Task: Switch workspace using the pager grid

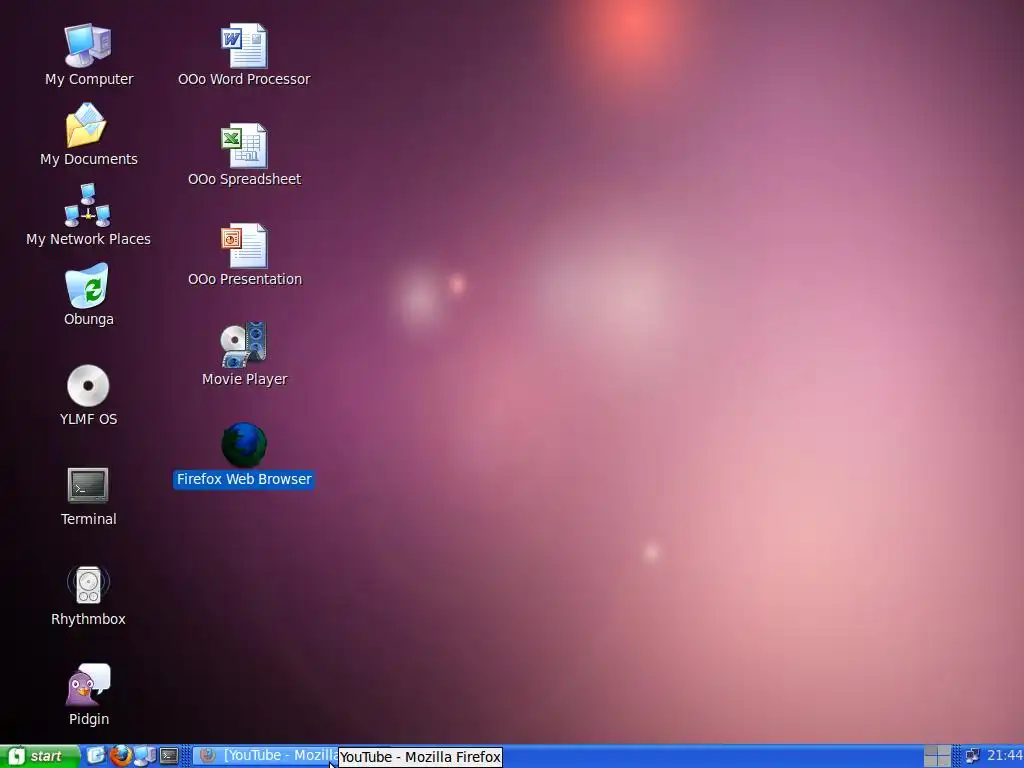Action: pyautogui.click(x=937, y=756)
